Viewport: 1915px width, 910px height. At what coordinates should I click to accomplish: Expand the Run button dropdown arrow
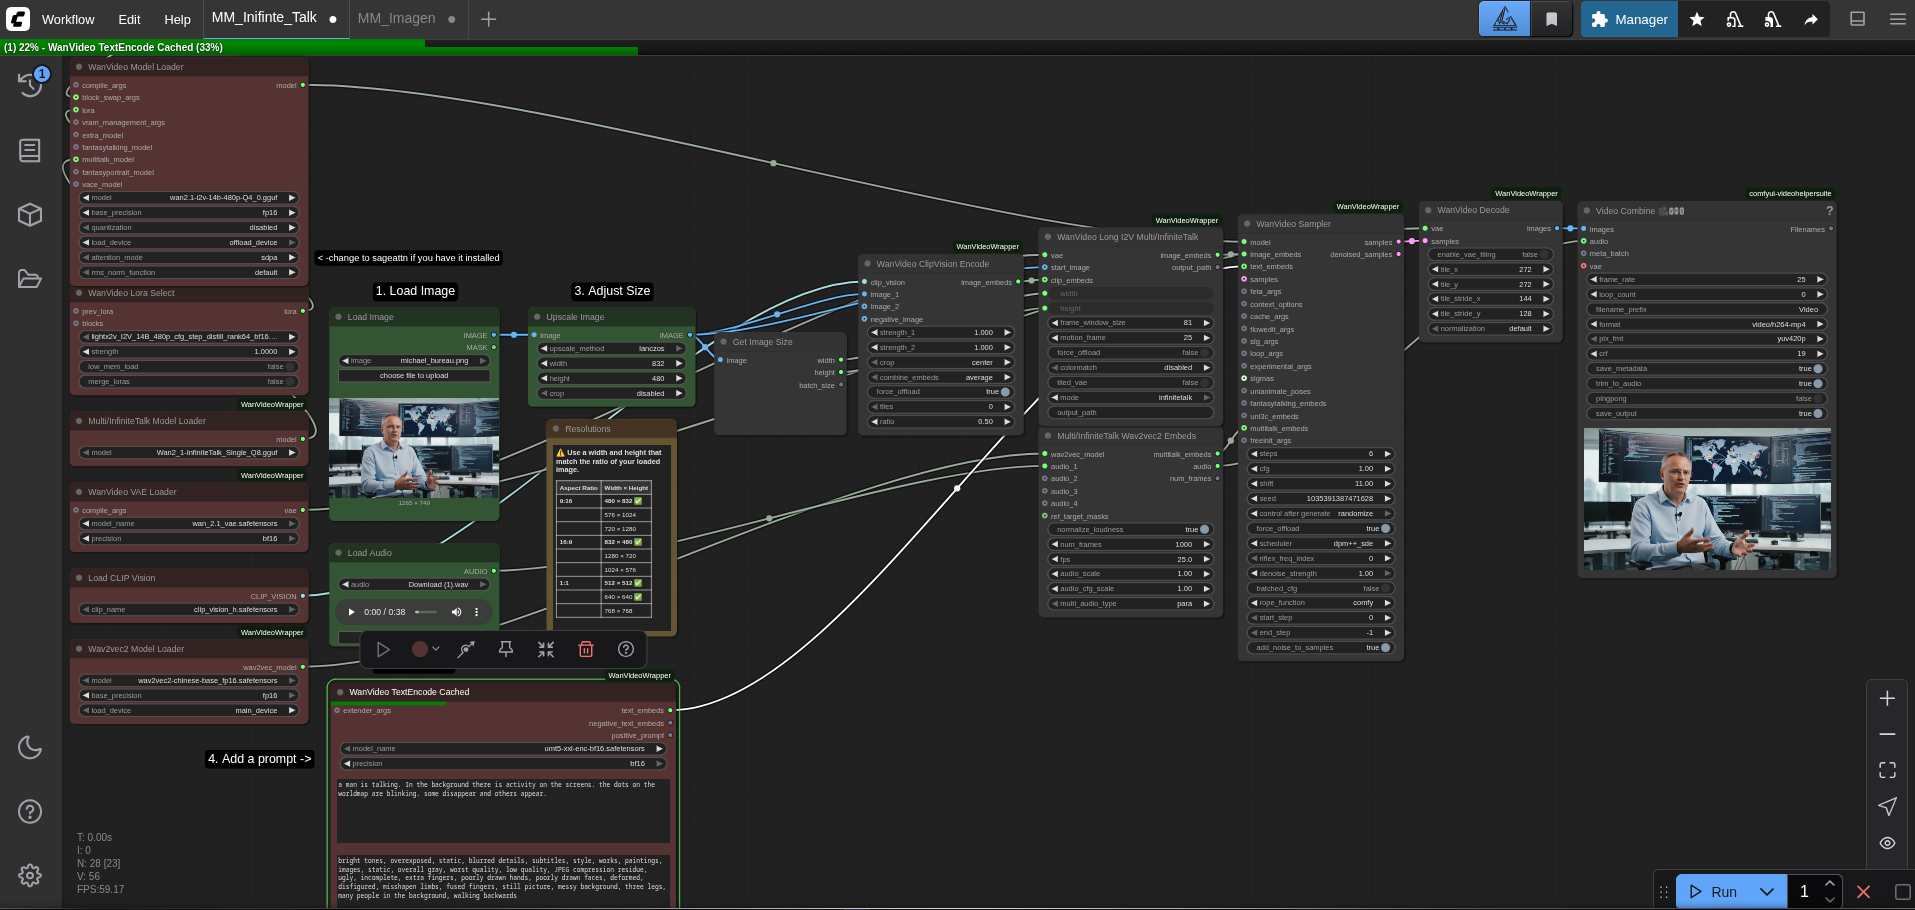[1767, 892]
